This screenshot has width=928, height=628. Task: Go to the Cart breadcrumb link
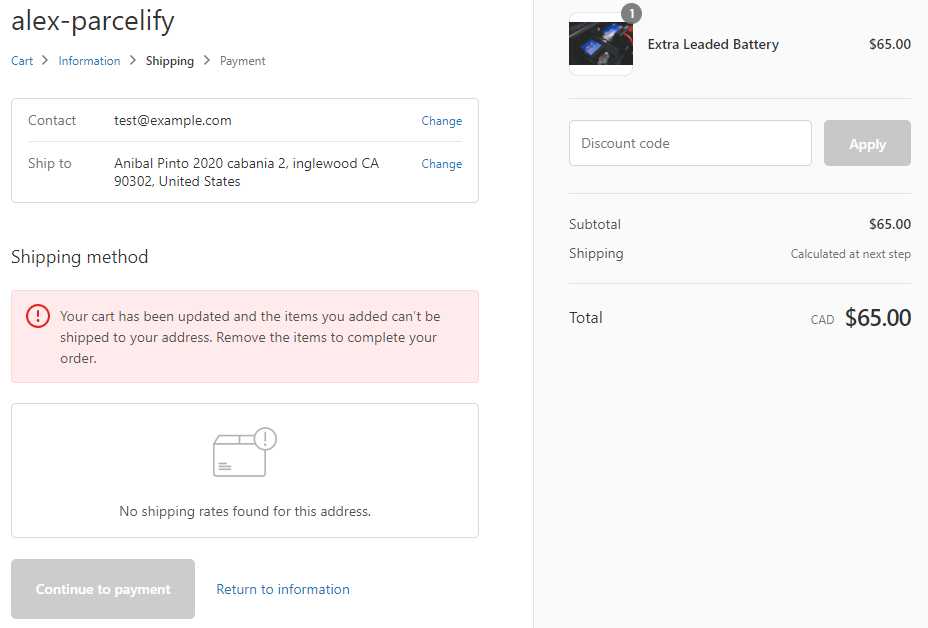pos(22,61)
